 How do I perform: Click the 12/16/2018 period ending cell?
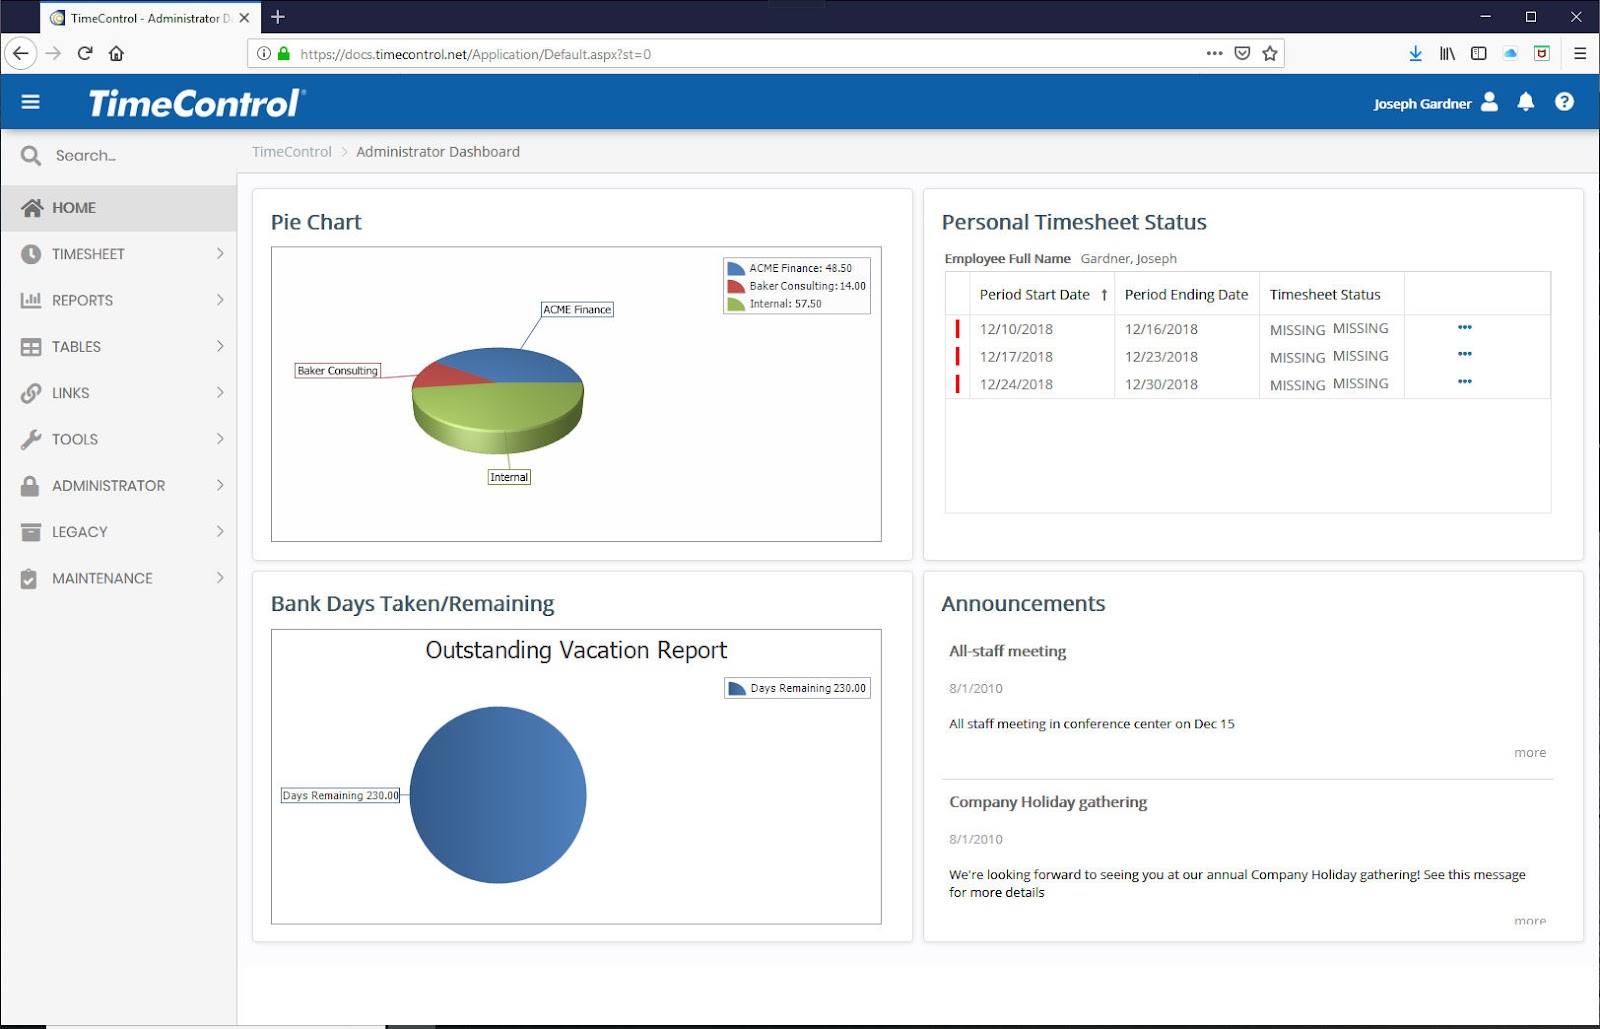[1187, 329]
